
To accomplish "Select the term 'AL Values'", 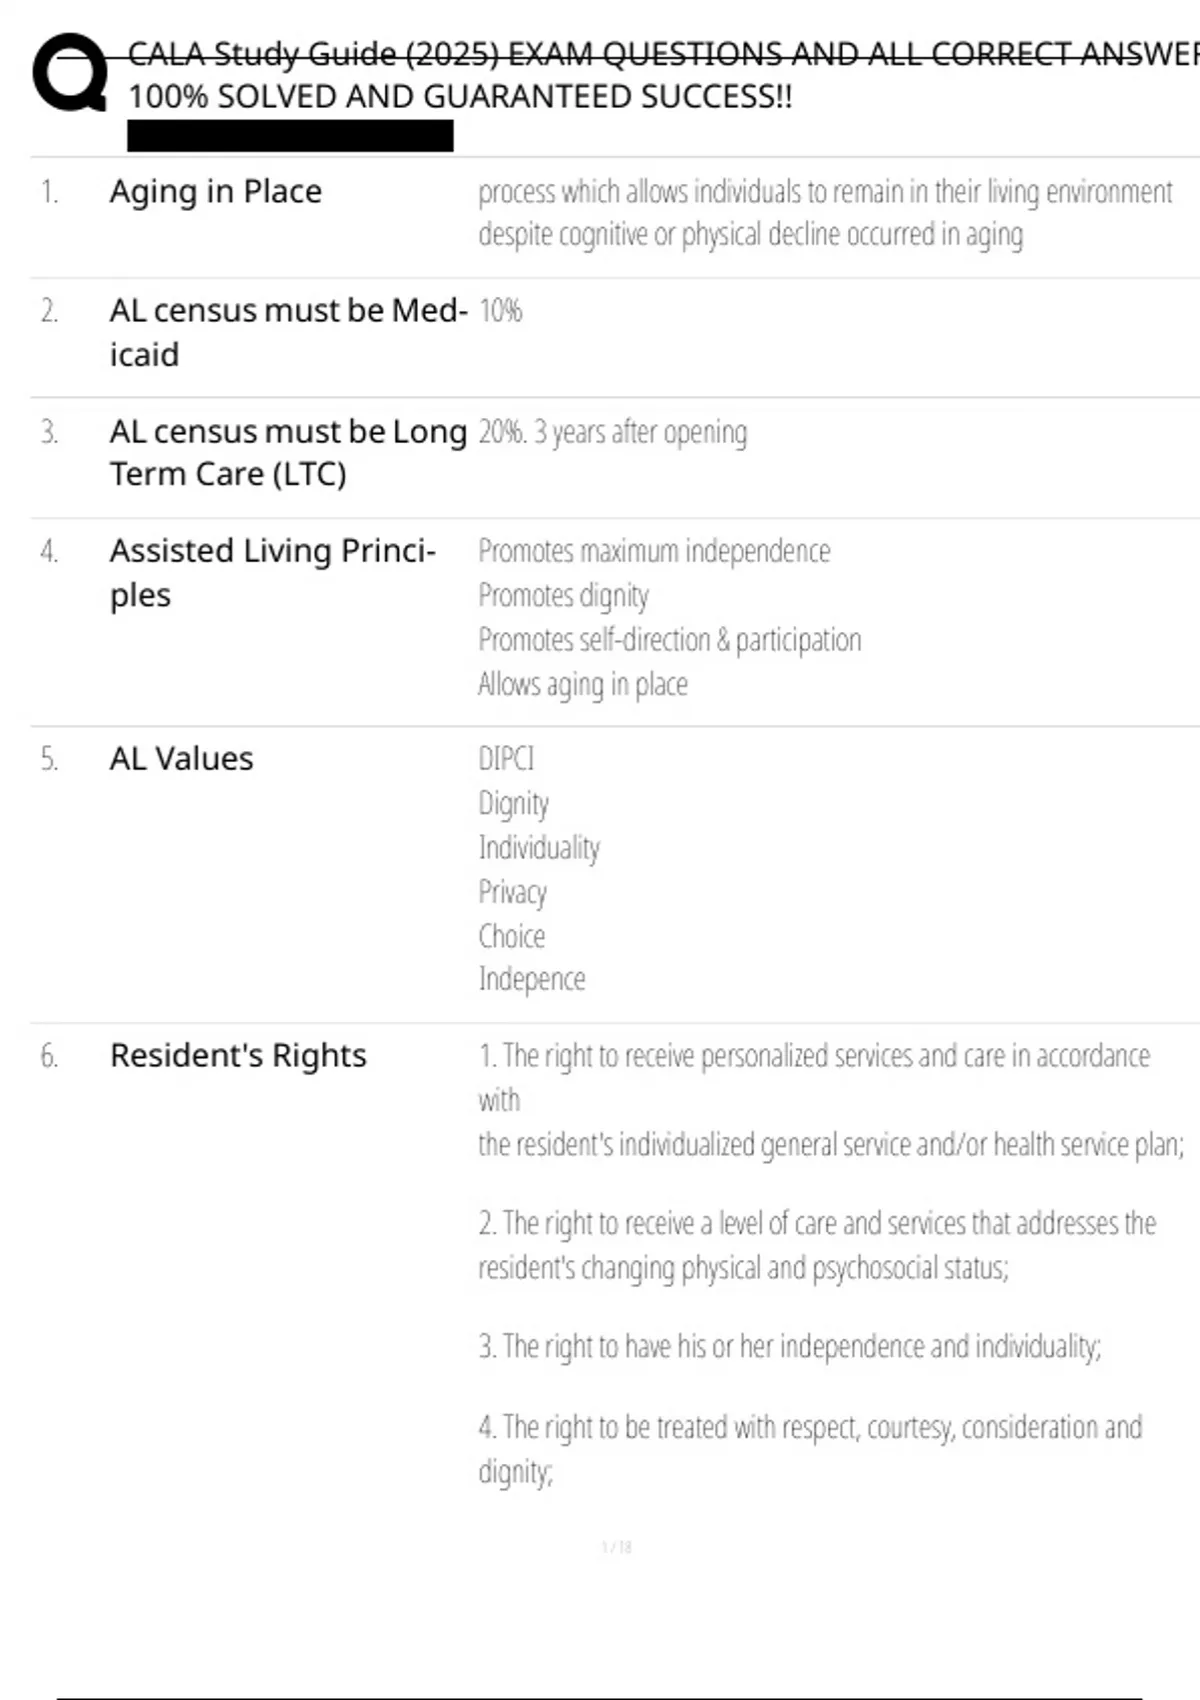I will [x=182, y=759].
